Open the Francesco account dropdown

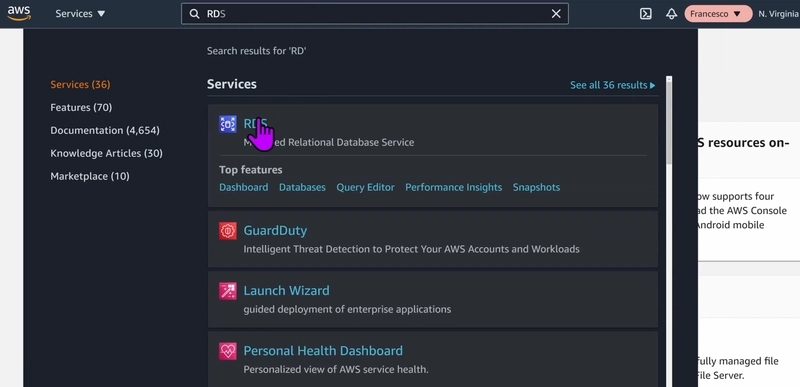(x=718, y=14)
